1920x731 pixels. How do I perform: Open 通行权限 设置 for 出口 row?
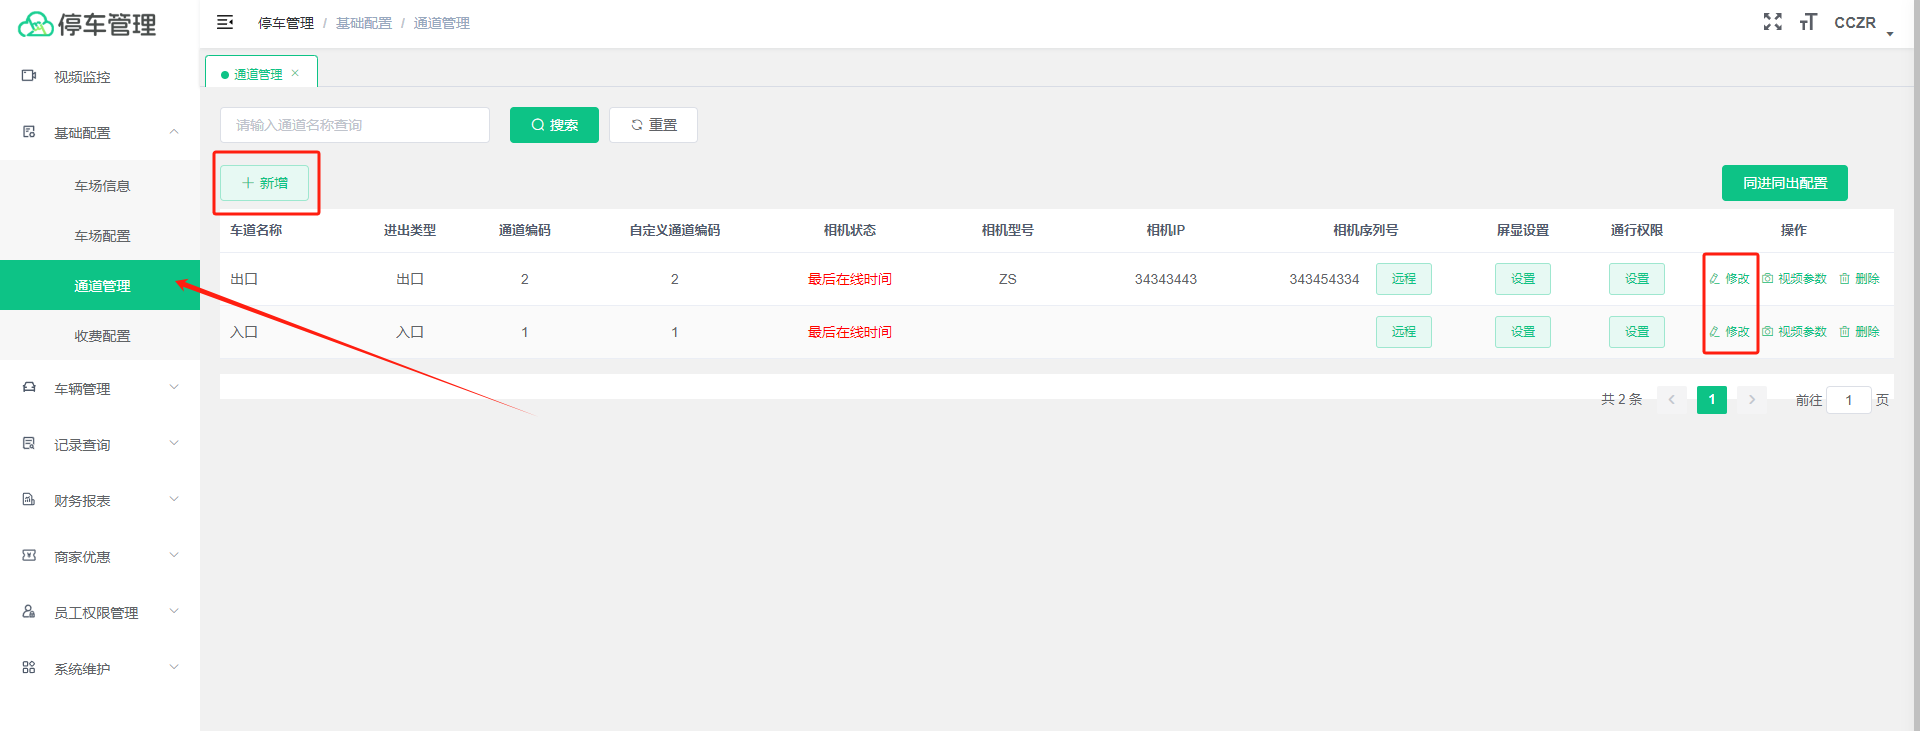(1636, 279)
